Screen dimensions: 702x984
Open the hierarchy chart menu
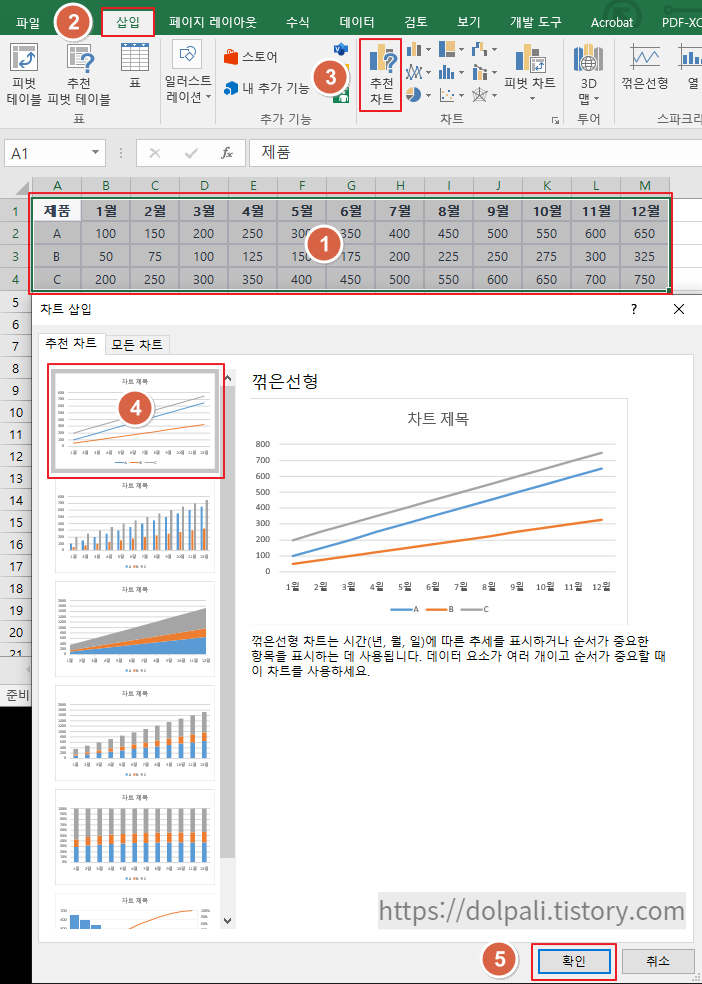point(451,49)
